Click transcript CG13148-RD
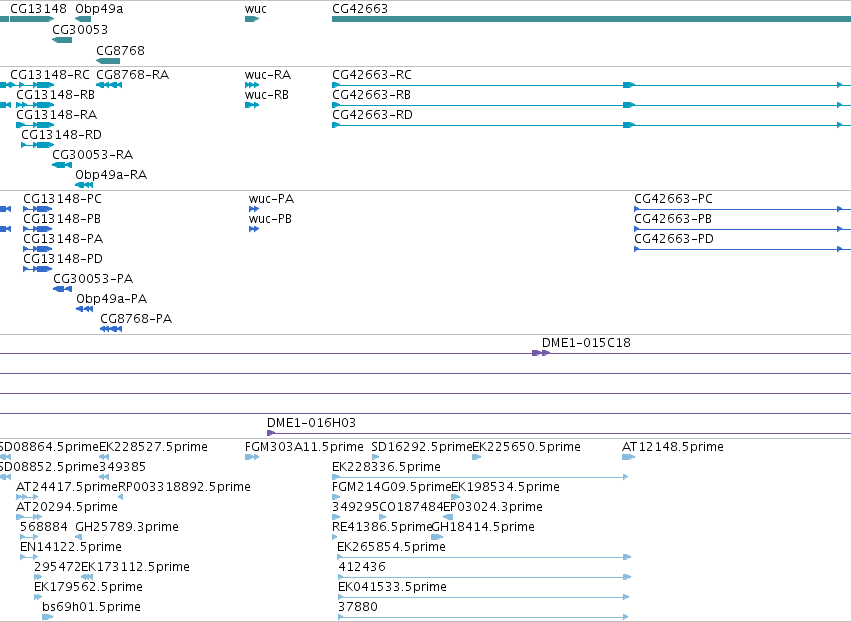This screenshot has width=851, height=622. coord(61,135)
